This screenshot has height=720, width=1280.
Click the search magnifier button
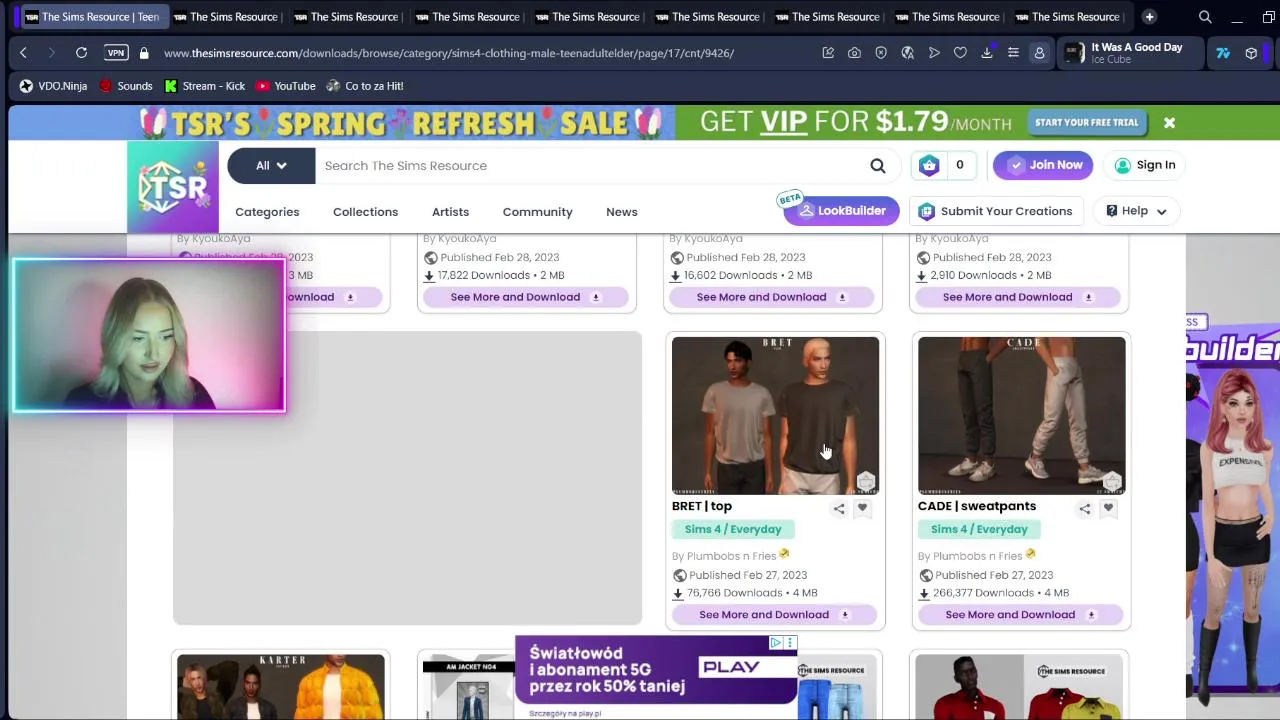pos(877,165)
